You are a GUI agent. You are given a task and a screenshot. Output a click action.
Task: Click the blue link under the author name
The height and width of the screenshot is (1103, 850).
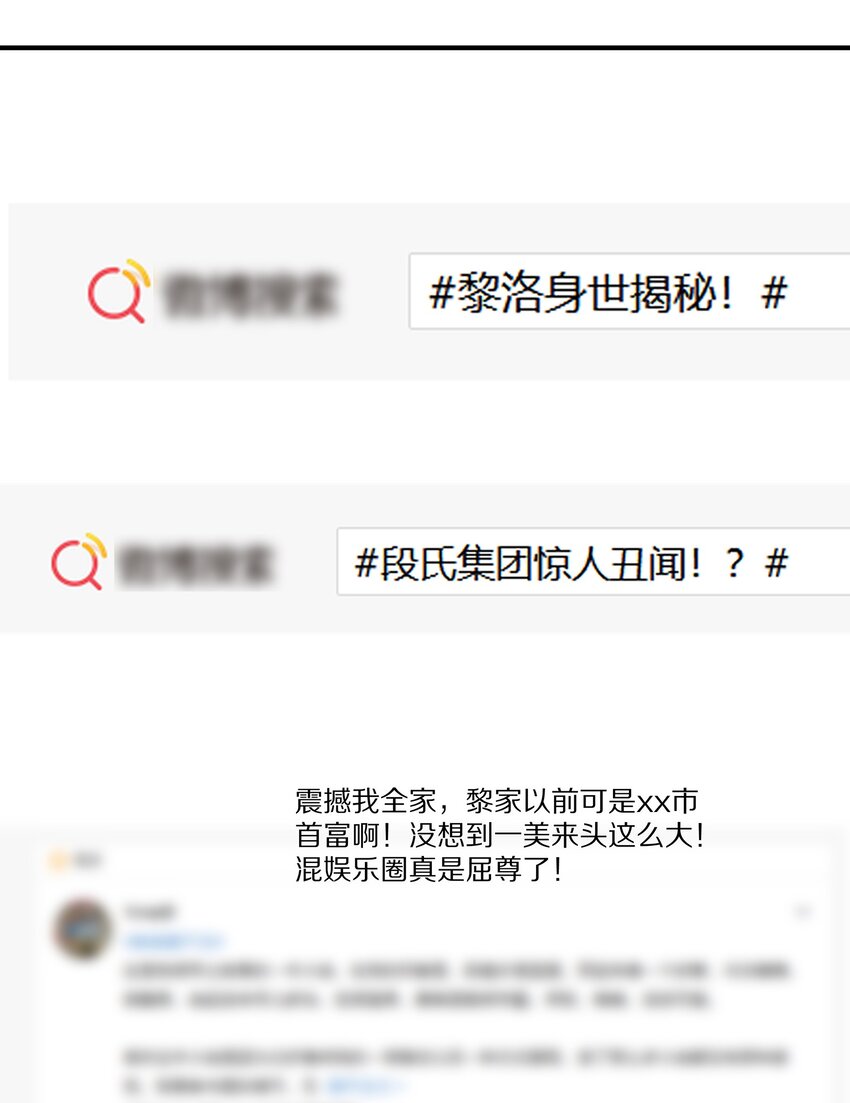(x=174, y=941)
